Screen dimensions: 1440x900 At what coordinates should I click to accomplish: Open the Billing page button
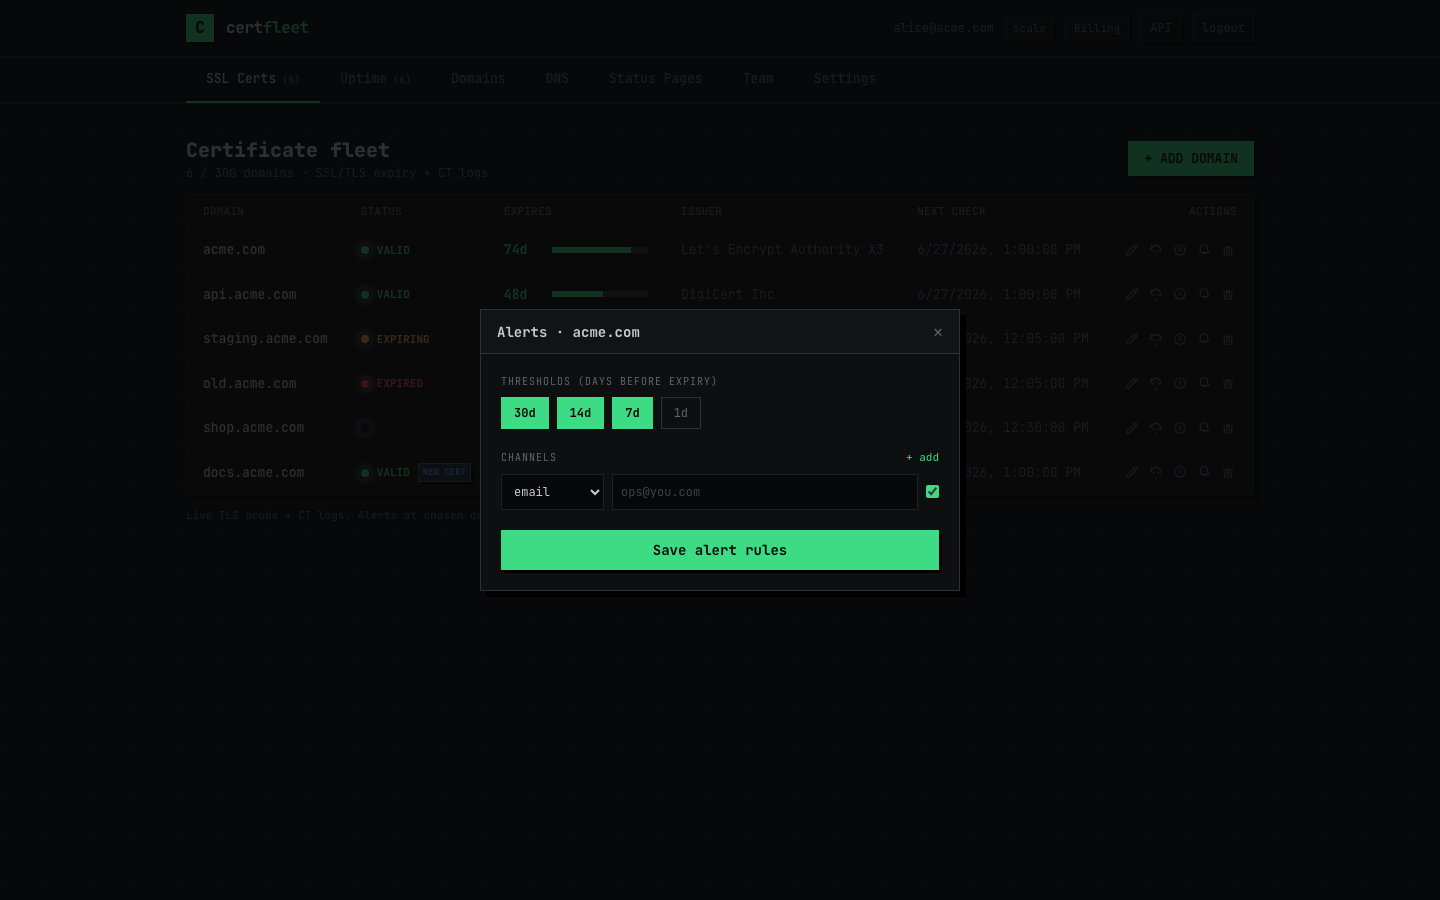click(1097, 28)
